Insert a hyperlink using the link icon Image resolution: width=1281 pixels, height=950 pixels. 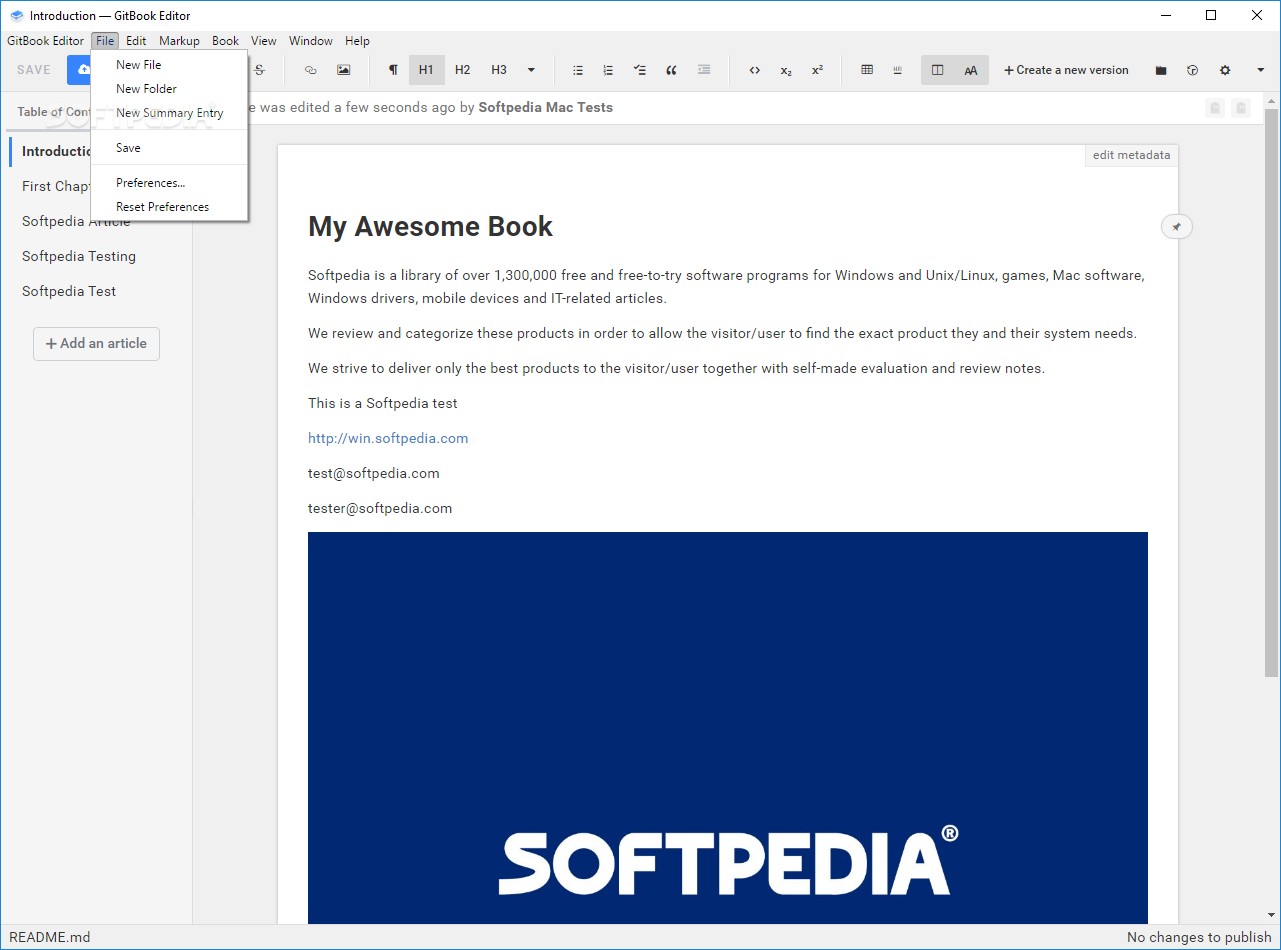(x=310, y=70)
